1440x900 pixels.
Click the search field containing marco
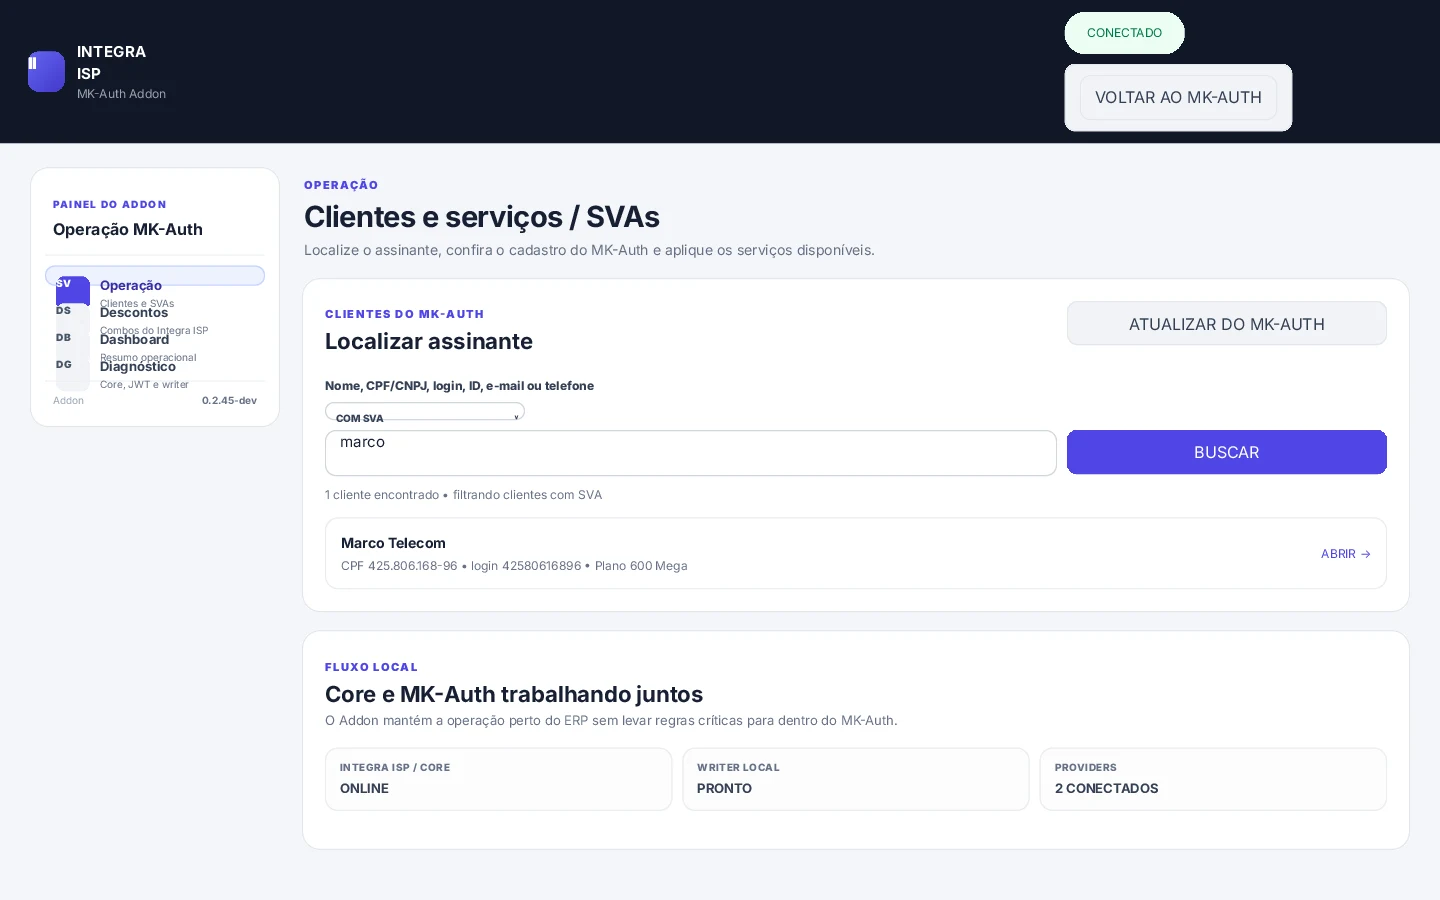(x=691, y=453)
